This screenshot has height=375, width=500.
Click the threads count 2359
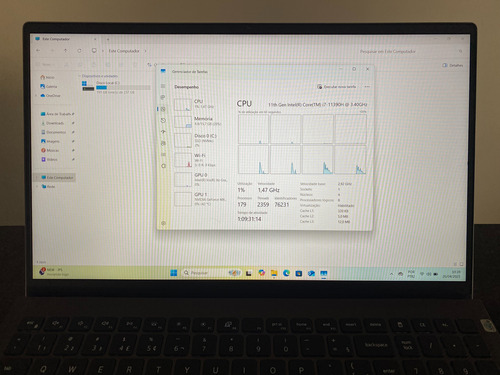263,204
